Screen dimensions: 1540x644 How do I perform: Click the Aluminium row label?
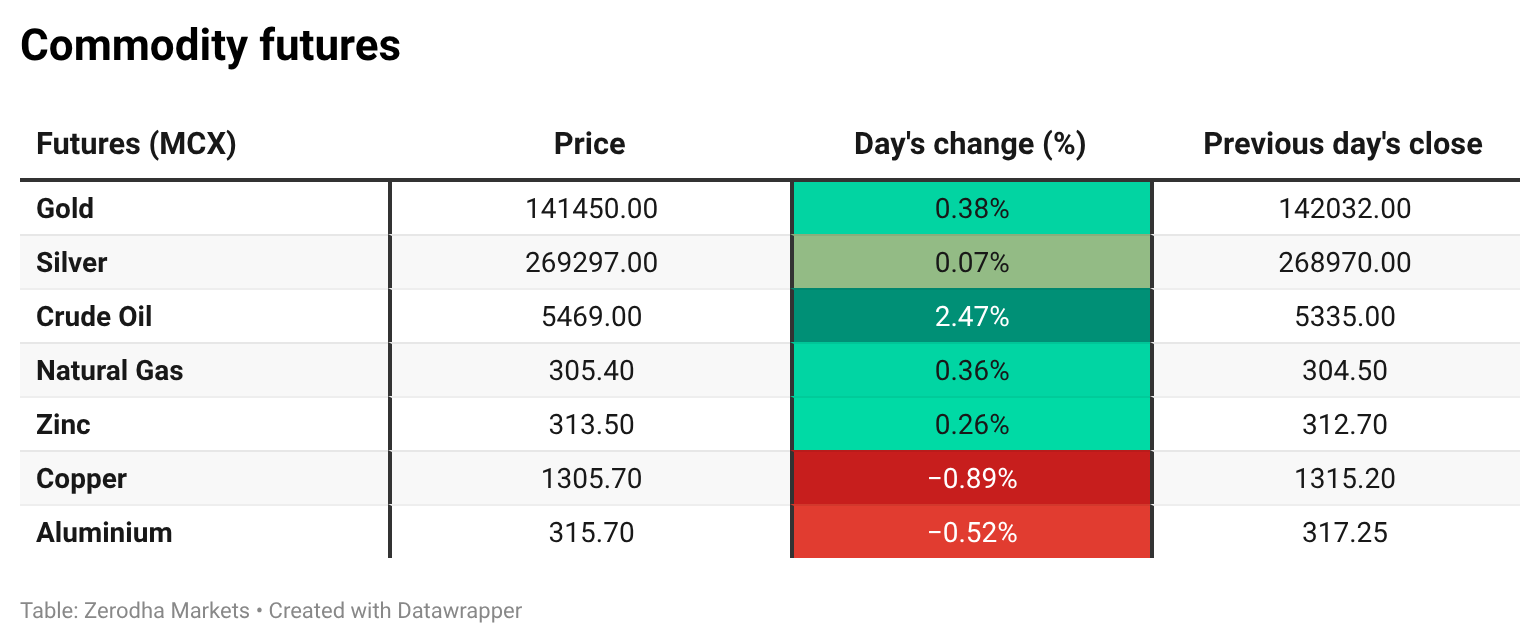(104, 533)
